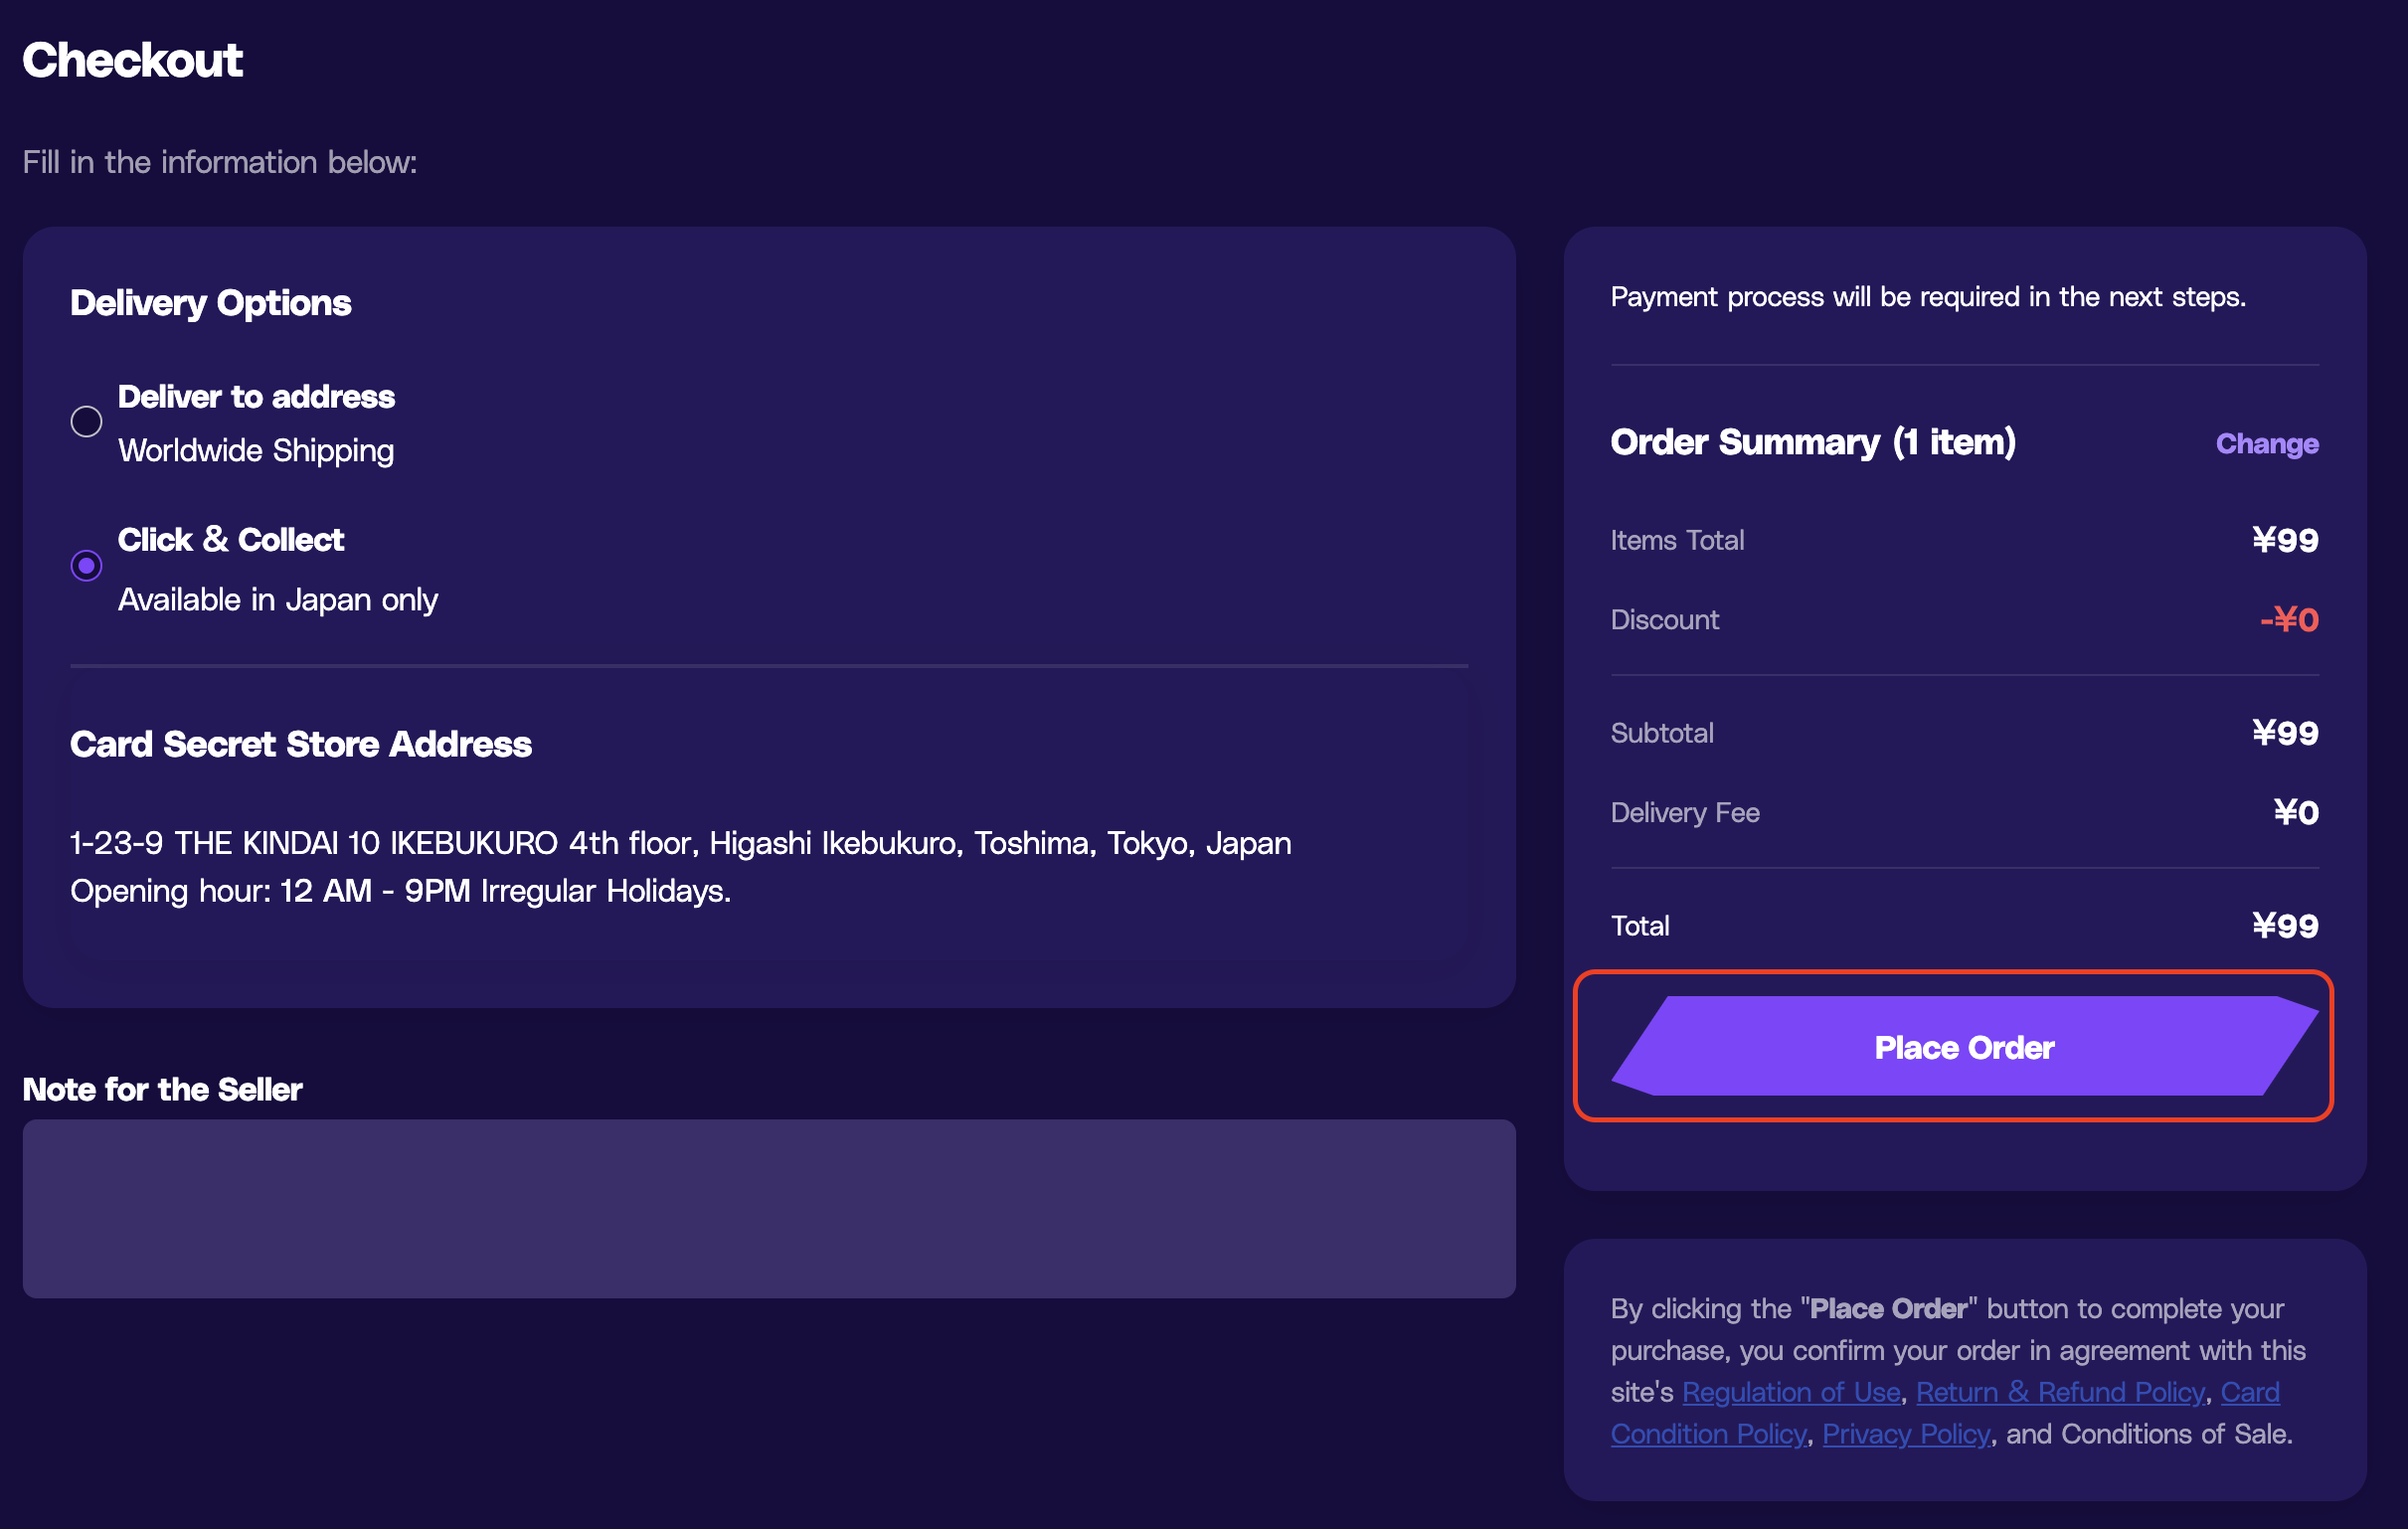The image size is (2408, 1529).
Task: Click the store address text in Ikebukuro
Action: (x=681, y=844)
